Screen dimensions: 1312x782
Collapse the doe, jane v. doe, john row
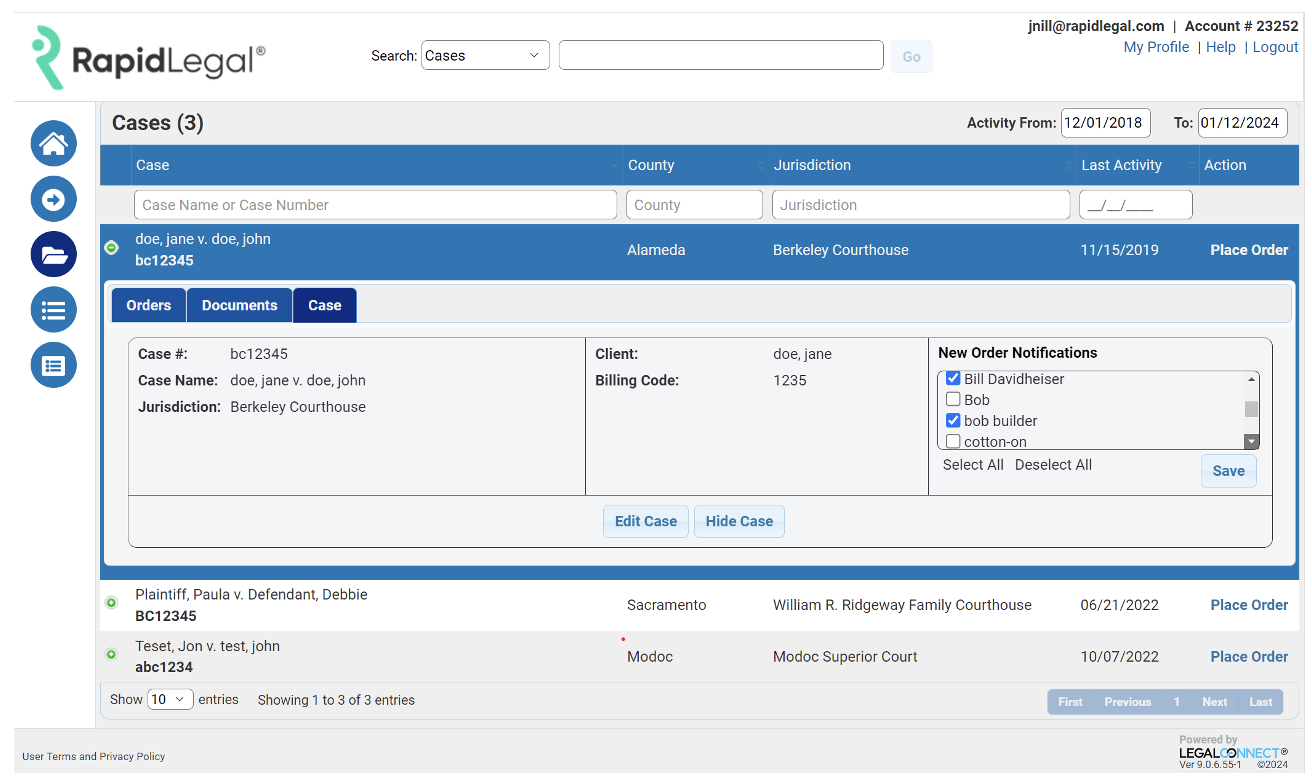111,247
